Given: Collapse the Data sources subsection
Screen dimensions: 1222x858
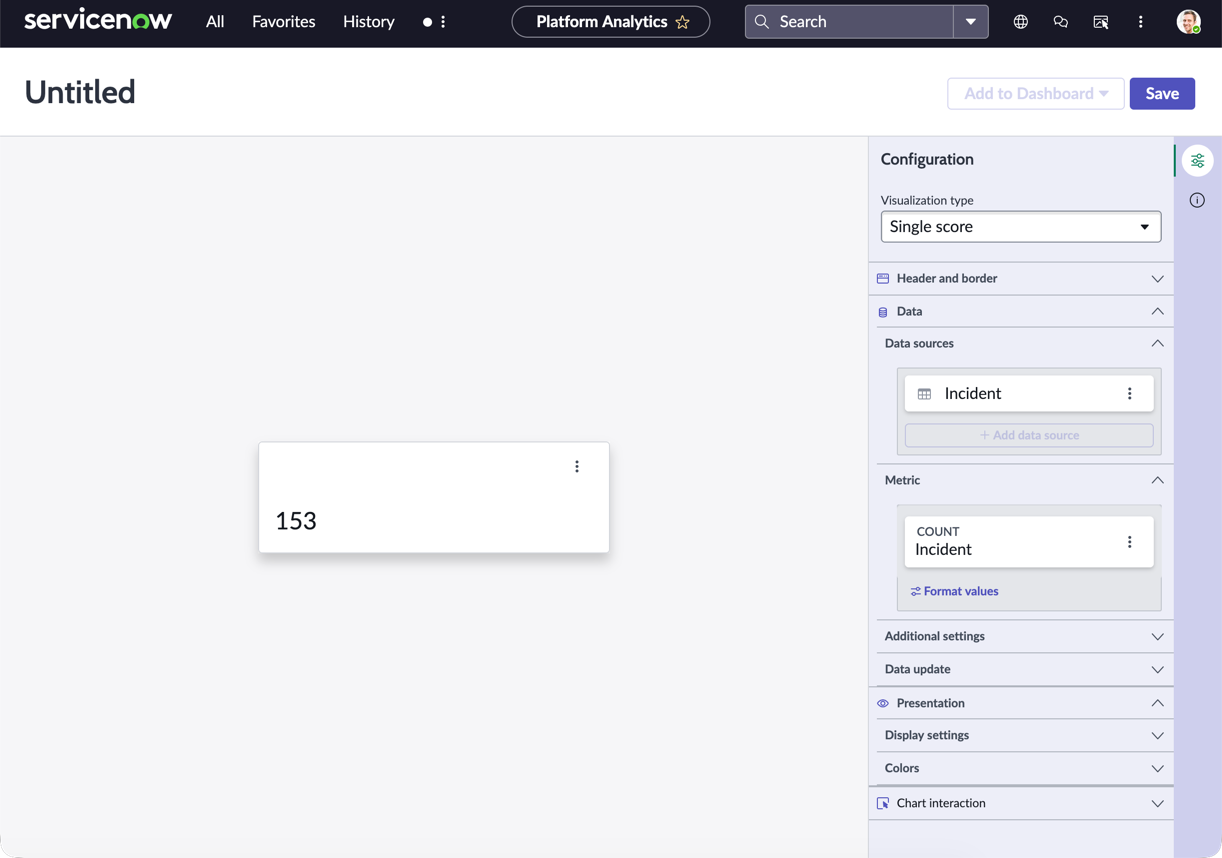Looking at the screenshot, I should pyautogui.click(x=1025, y=343).
